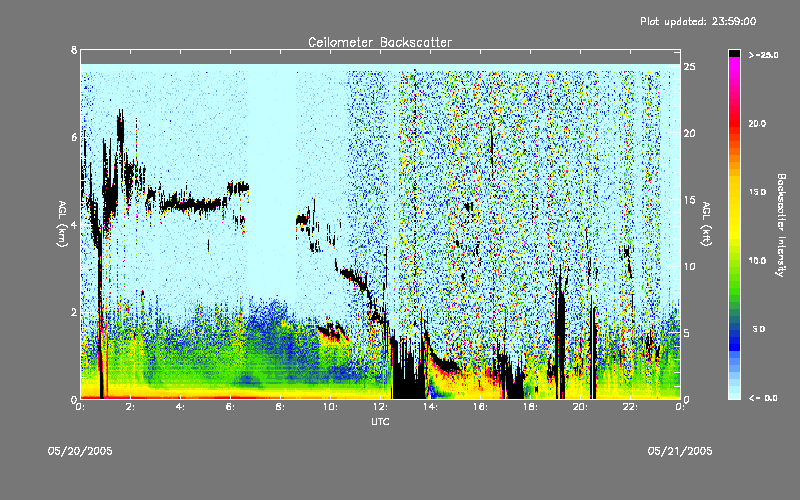800x500 pixels.
Task: Select the start date 05/20/2005
Action: [x=80, y=451]
